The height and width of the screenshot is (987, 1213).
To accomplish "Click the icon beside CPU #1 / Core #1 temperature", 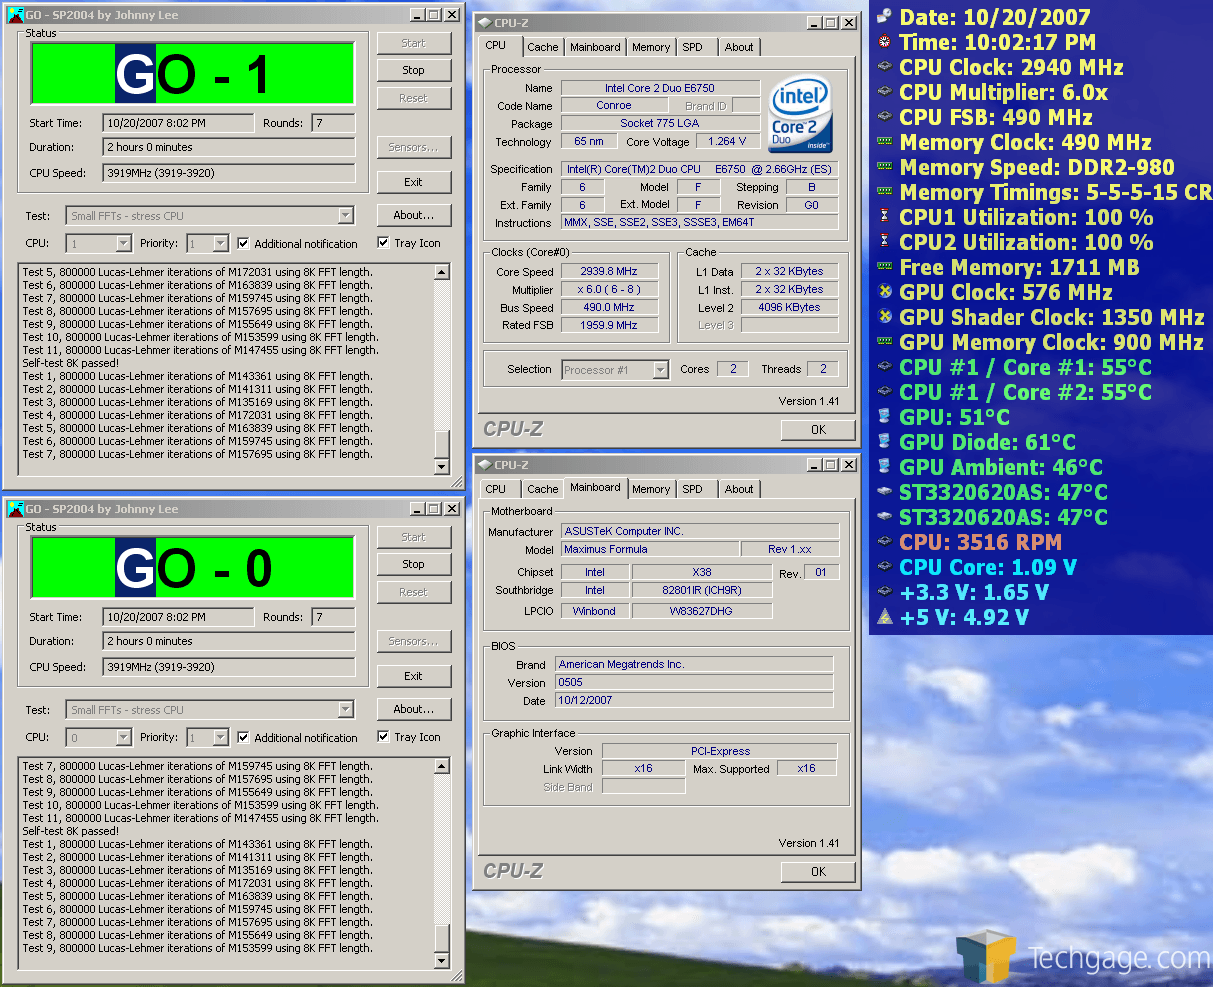I will [x=884, y=367].
